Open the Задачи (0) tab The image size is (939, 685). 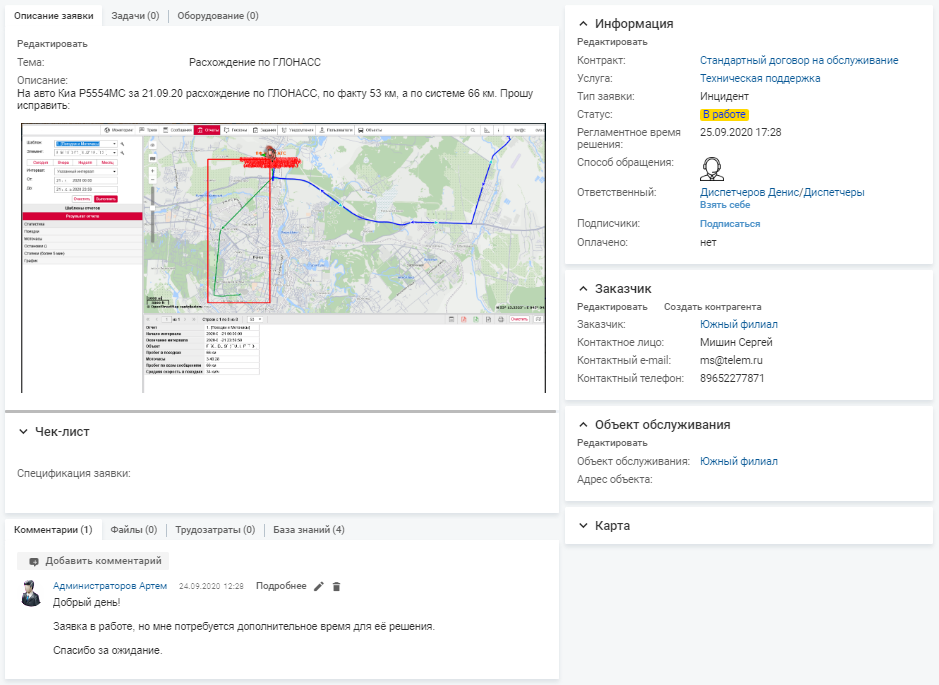(135, 16)
